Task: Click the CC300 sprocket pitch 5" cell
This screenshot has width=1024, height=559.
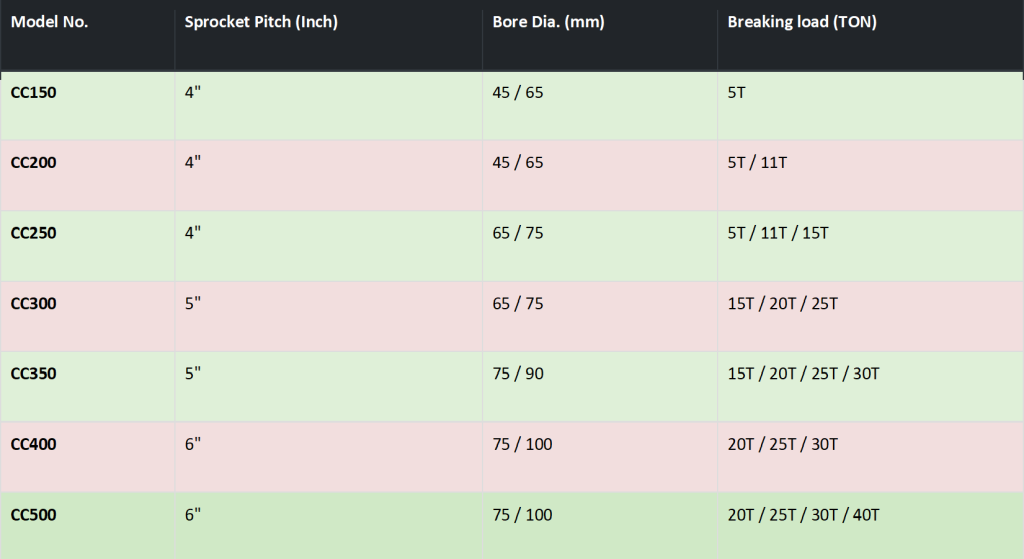Action: point(193,303)
